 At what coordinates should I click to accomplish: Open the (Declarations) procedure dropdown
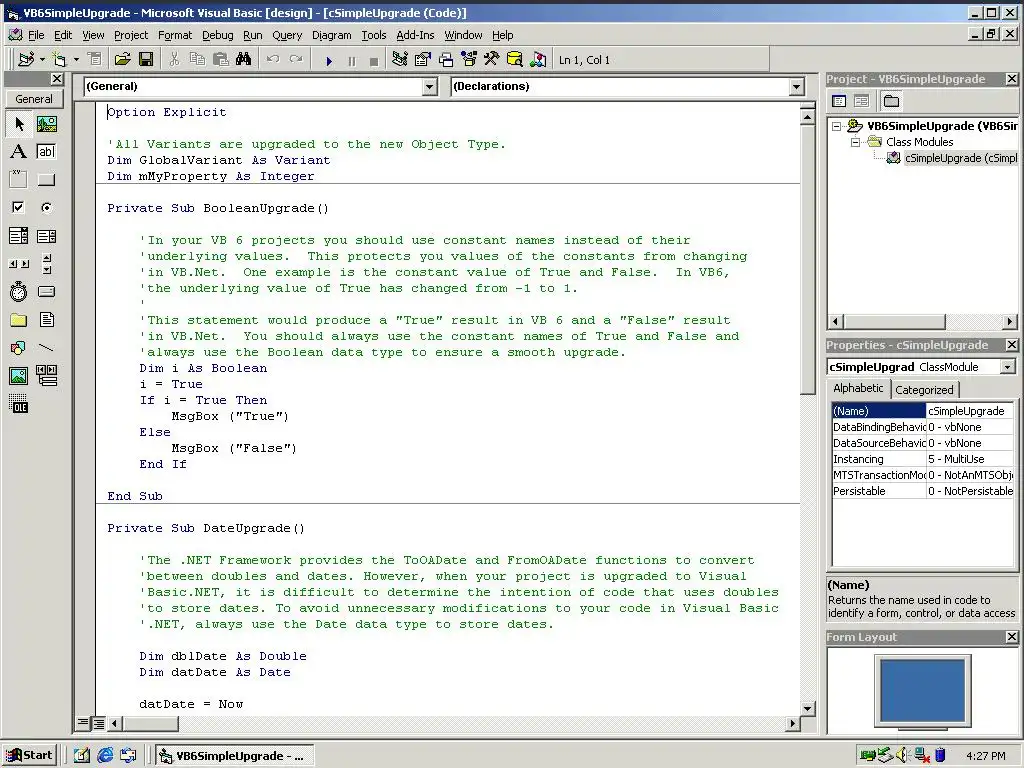(796, 86)
